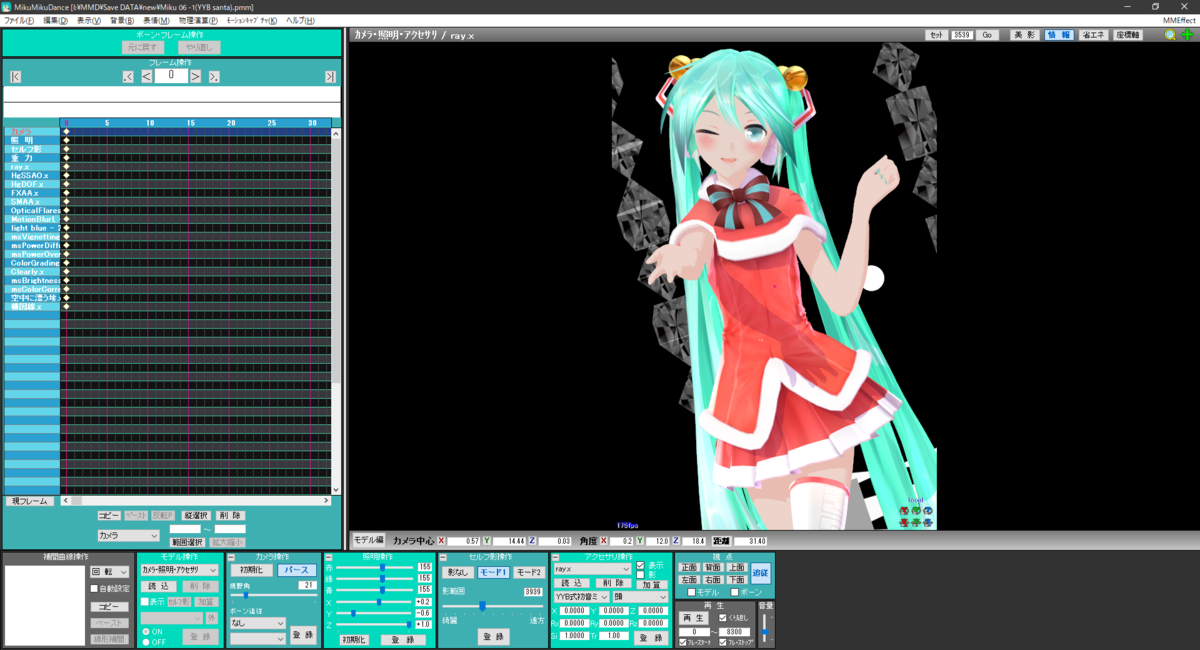This screenshot has width=1200, height=650.
Task: Select the ON radio button
Action: [144, 631]
